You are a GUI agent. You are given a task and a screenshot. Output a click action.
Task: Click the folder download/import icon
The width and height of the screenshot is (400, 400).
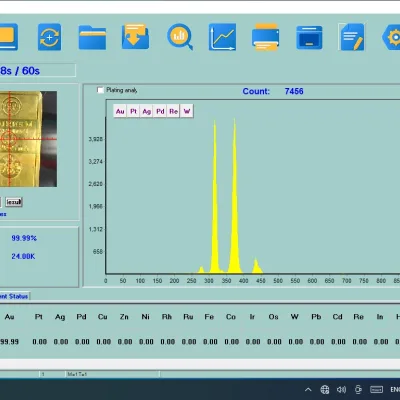pos(135,36)
